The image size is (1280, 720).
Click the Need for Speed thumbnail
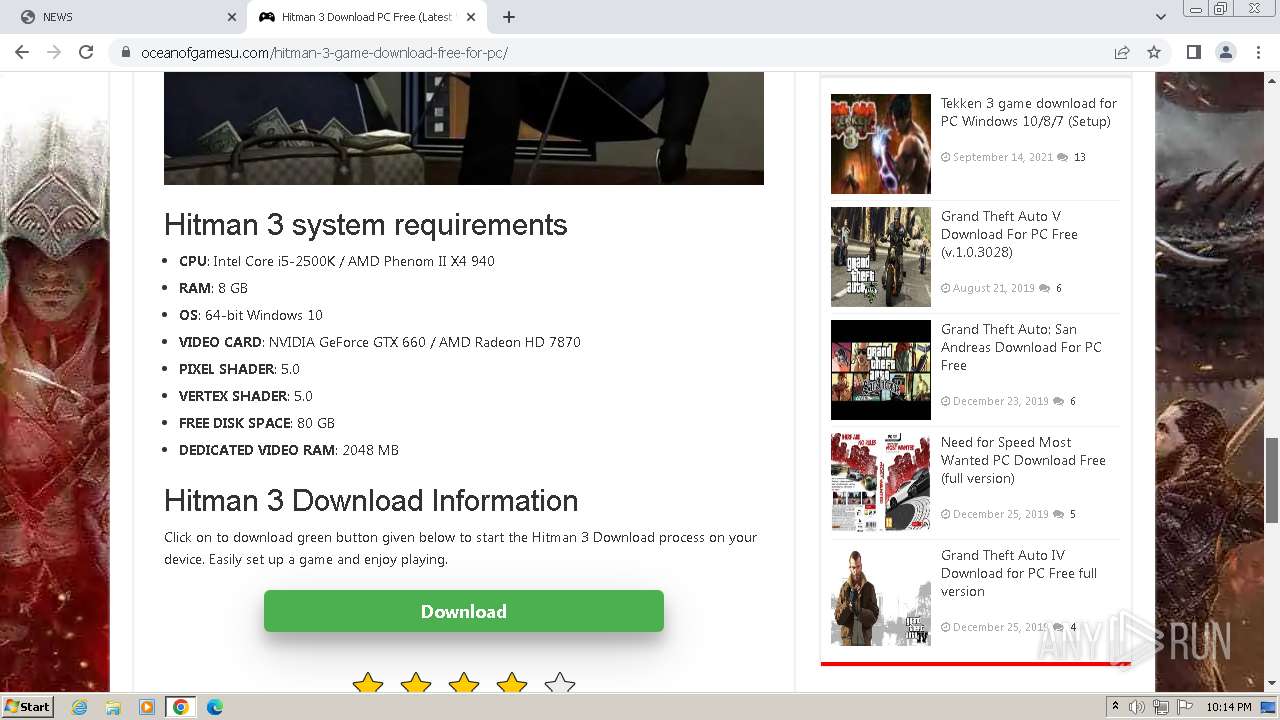coord(881,483)
